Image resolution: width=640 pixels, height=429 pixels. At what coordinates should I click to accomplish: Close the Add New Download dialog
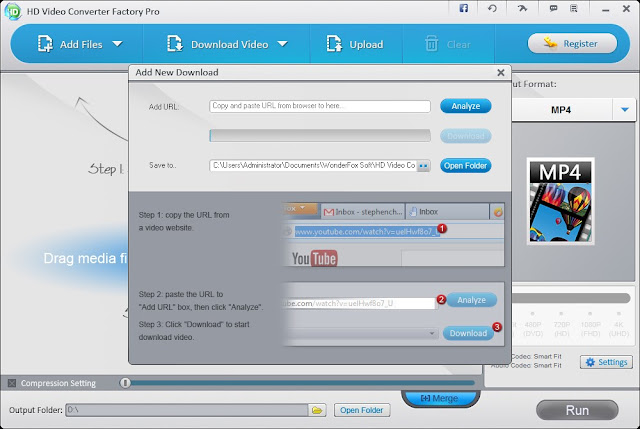(501, 73)
